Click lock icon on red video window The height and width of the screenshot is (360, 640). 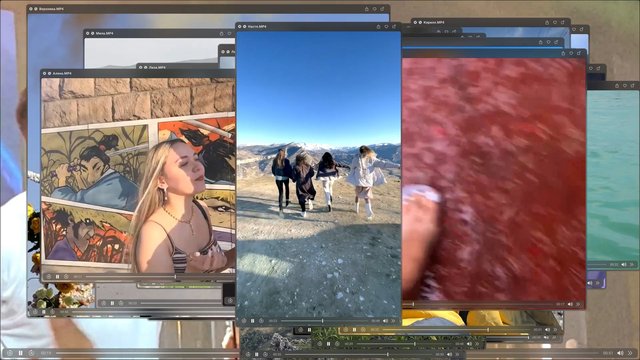[x=563, y=53]
